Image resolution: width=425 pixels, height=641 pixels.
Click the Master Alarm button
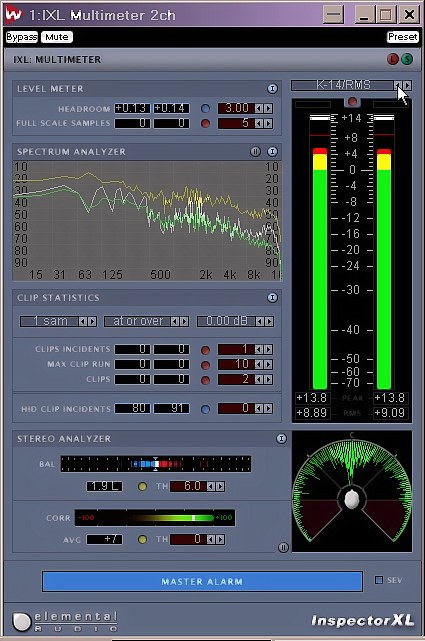tap(202, 581)
